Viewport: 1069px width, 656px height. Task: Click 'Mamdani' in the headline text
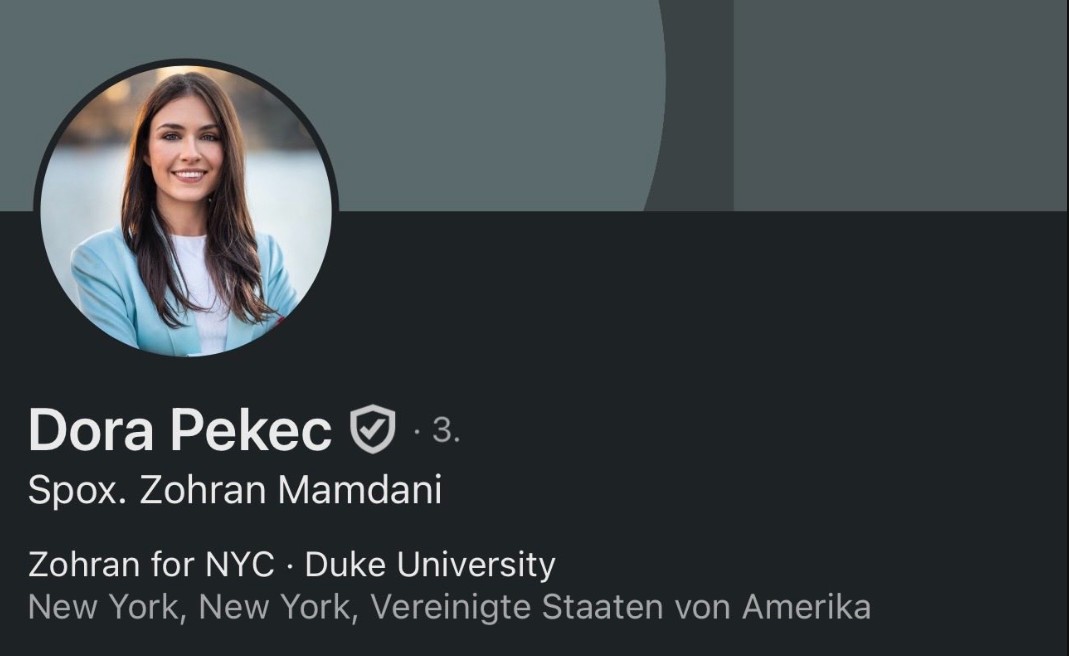[x=360, y=490]
